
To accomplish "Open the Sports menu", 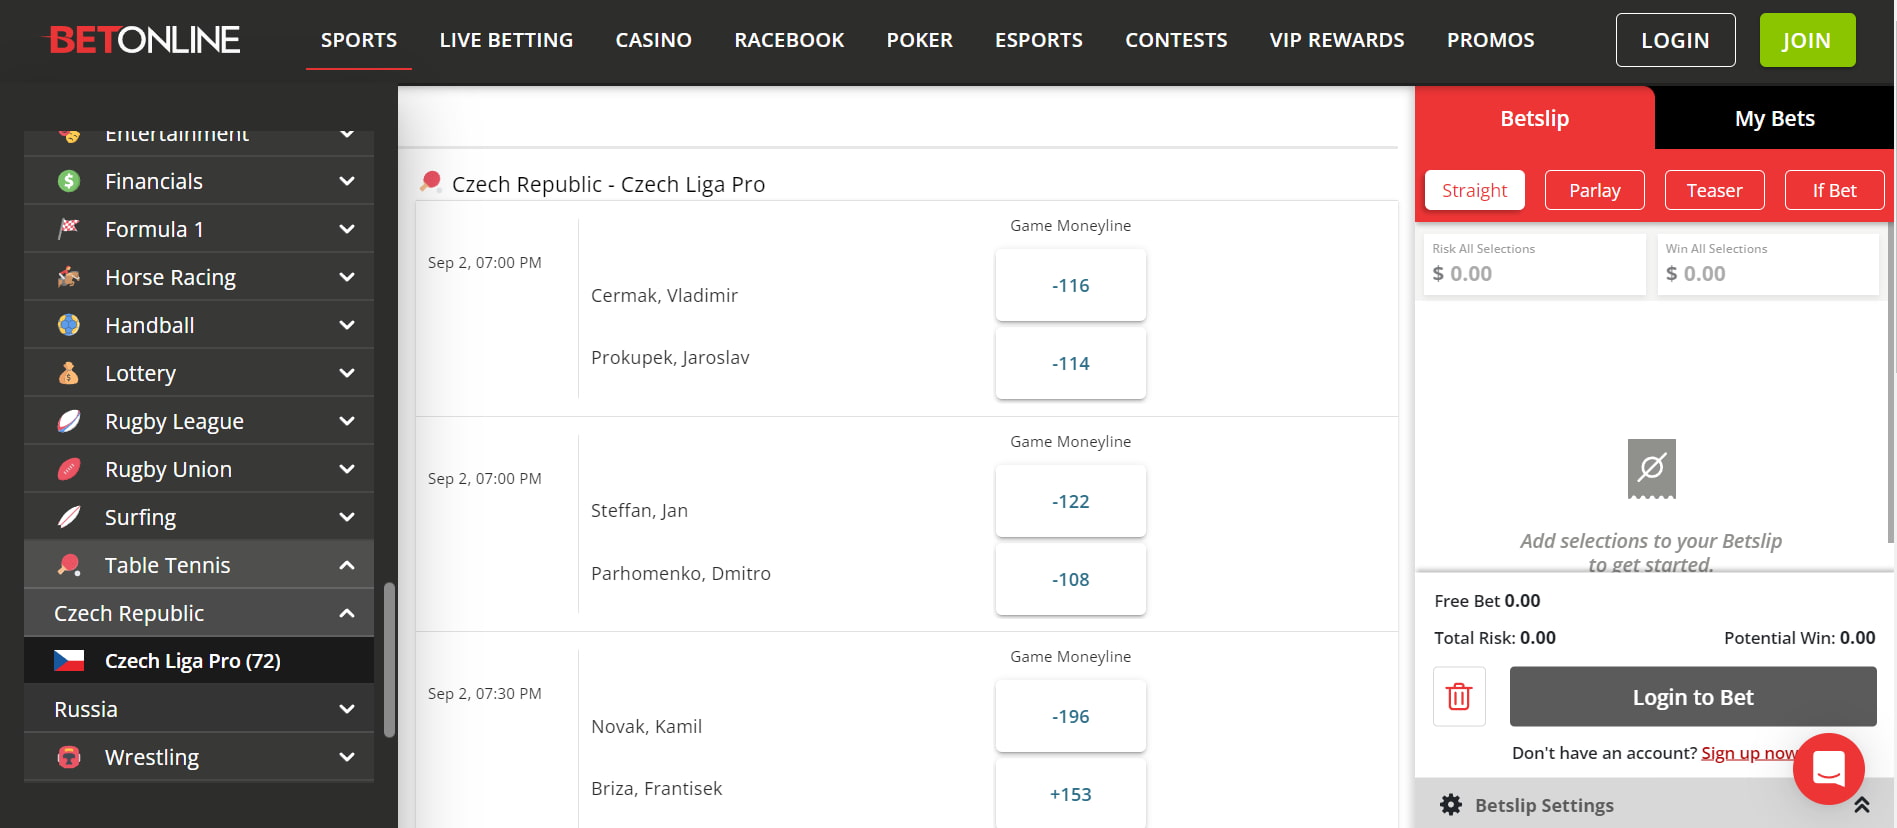I will click(359, 40).
